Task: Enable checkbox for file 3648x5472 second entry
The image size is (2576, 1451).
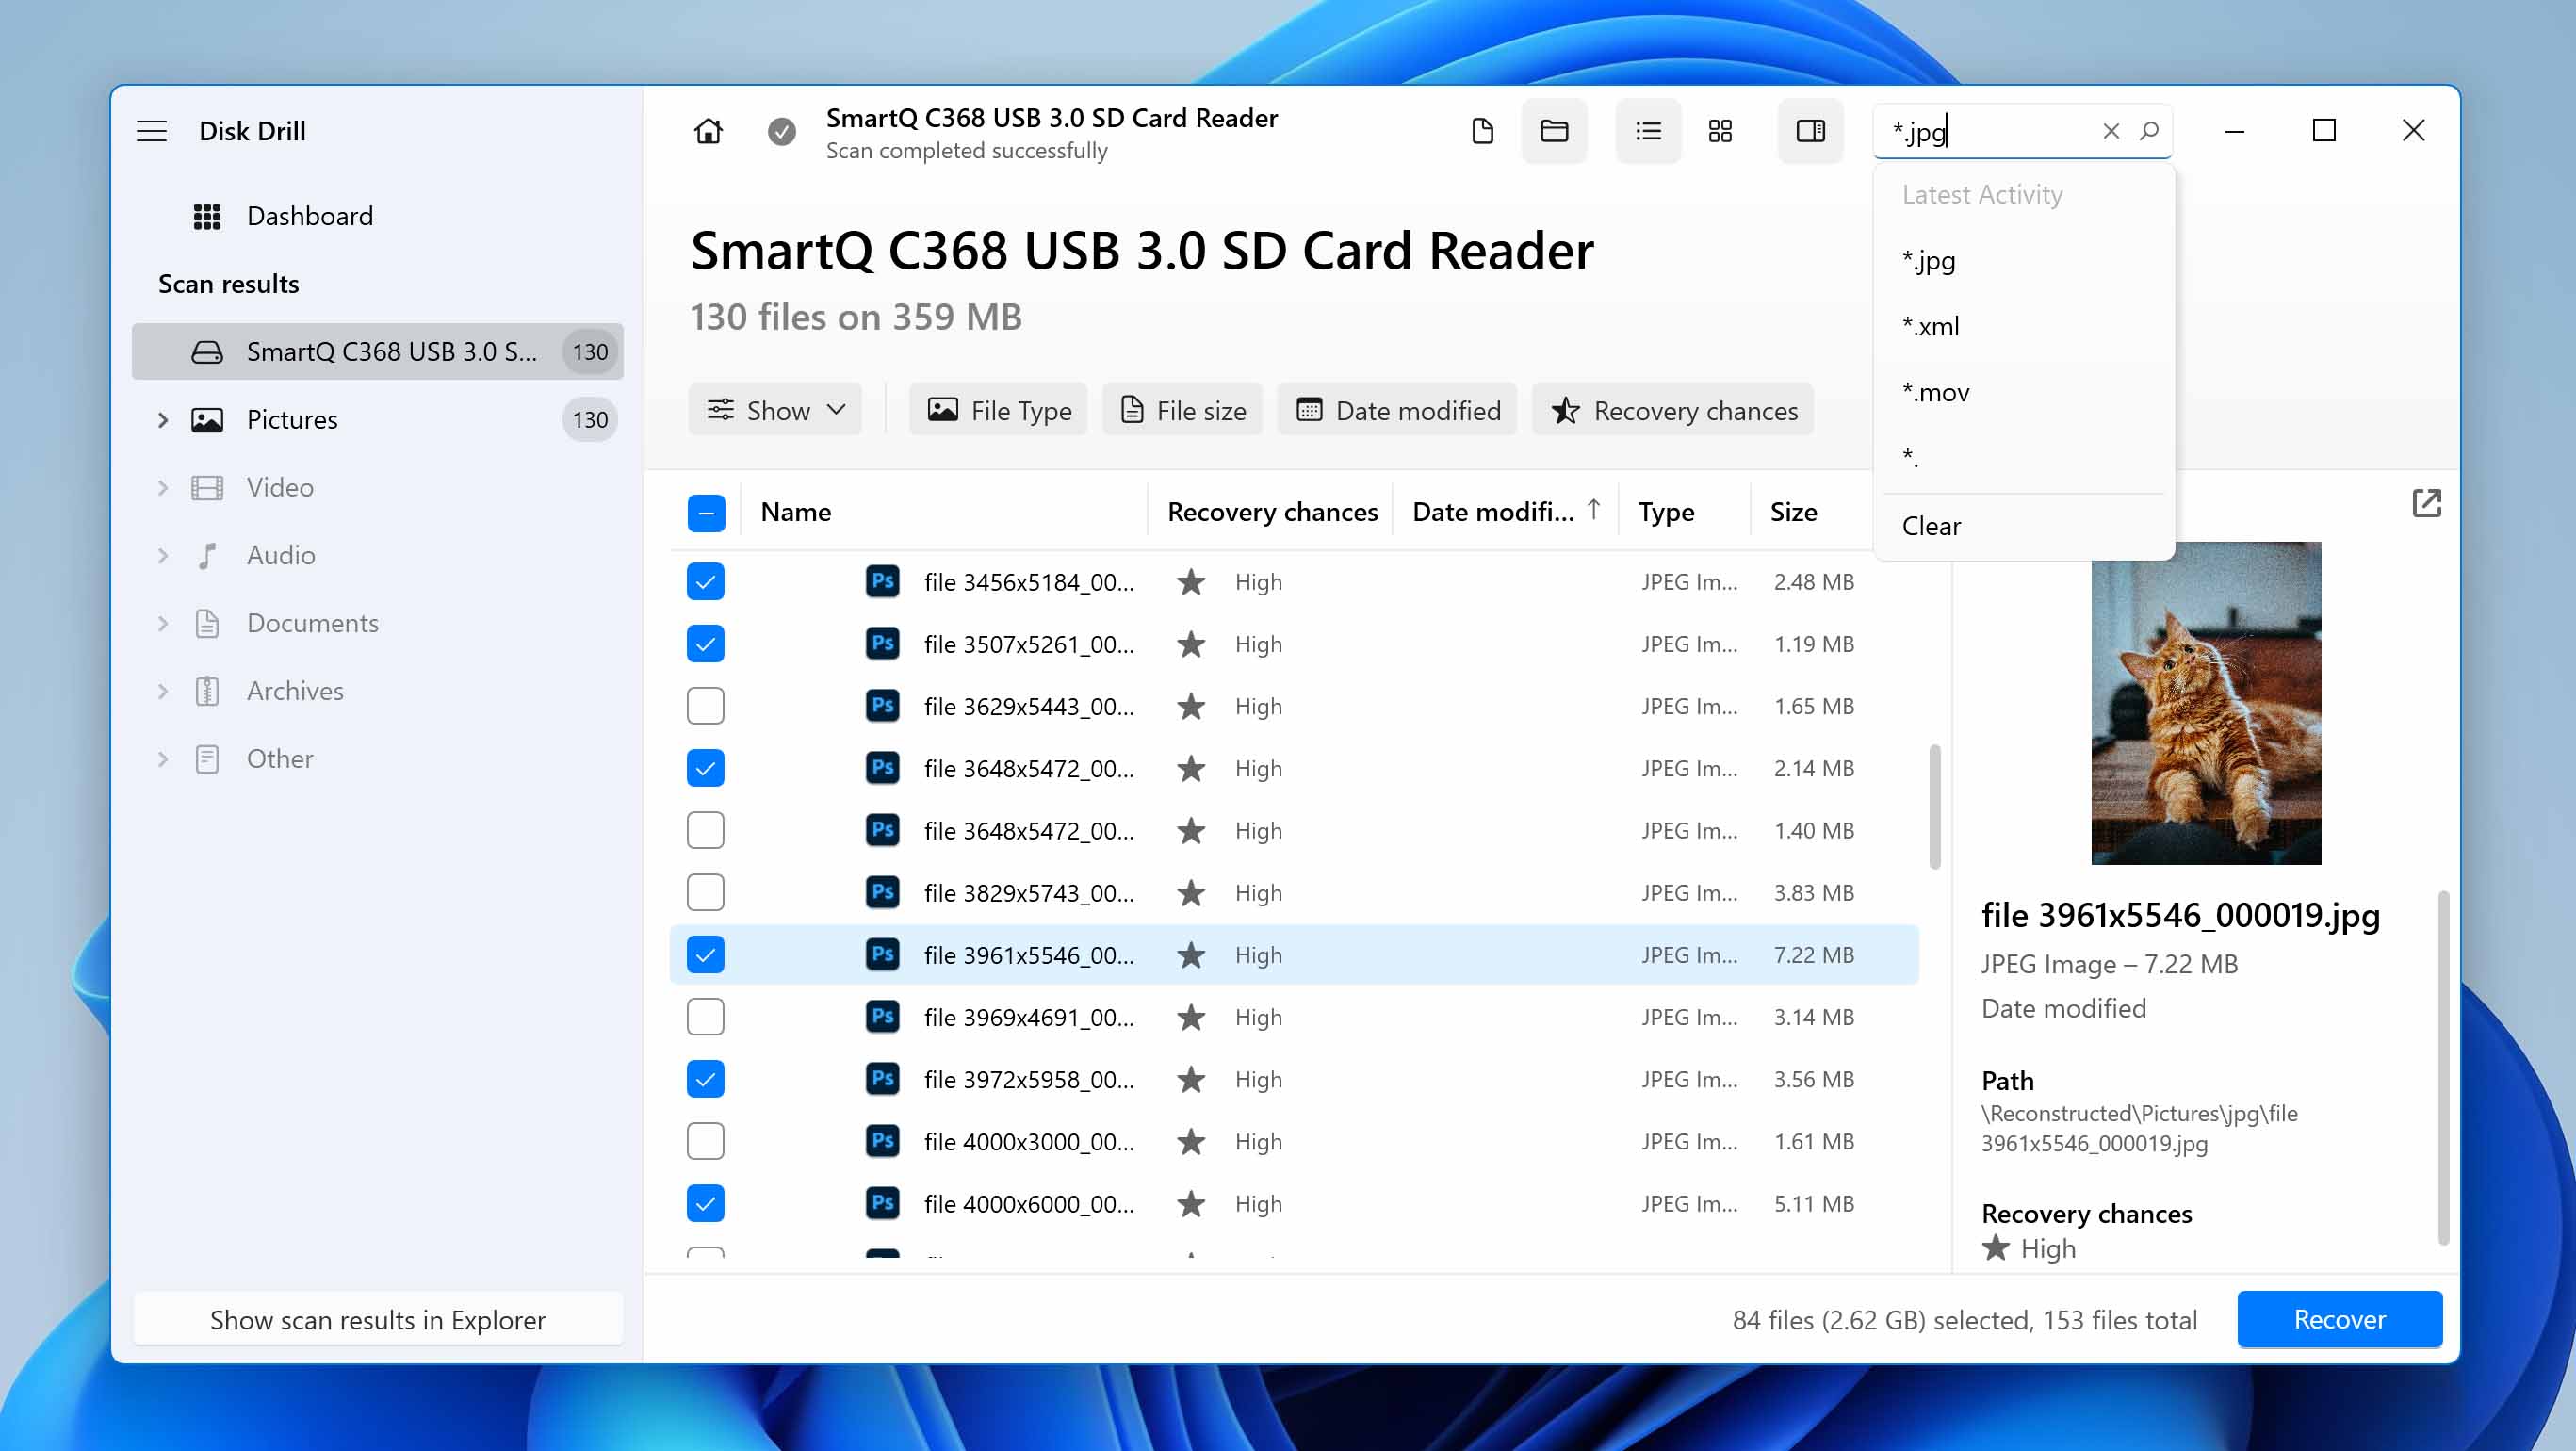Action: click(x=706, y=830)
